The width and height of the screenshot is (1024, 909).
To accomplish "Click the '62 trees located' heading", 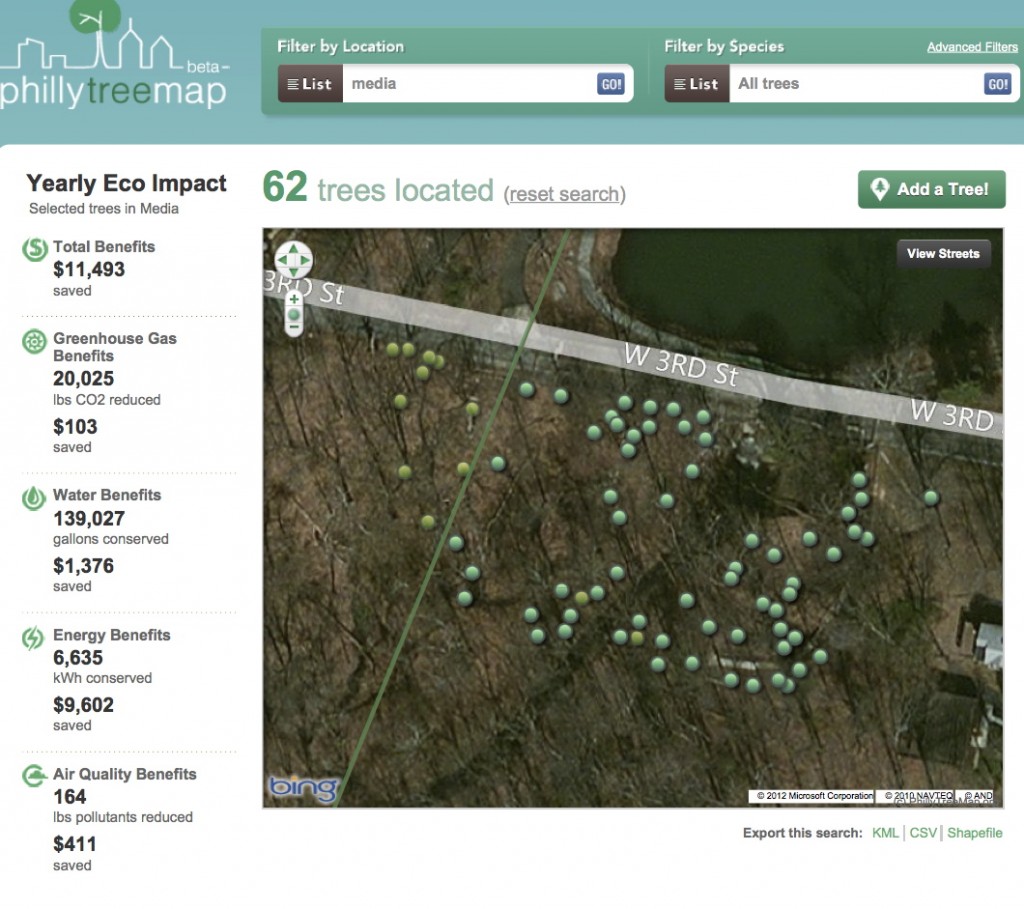I will [x=378, y=188].
